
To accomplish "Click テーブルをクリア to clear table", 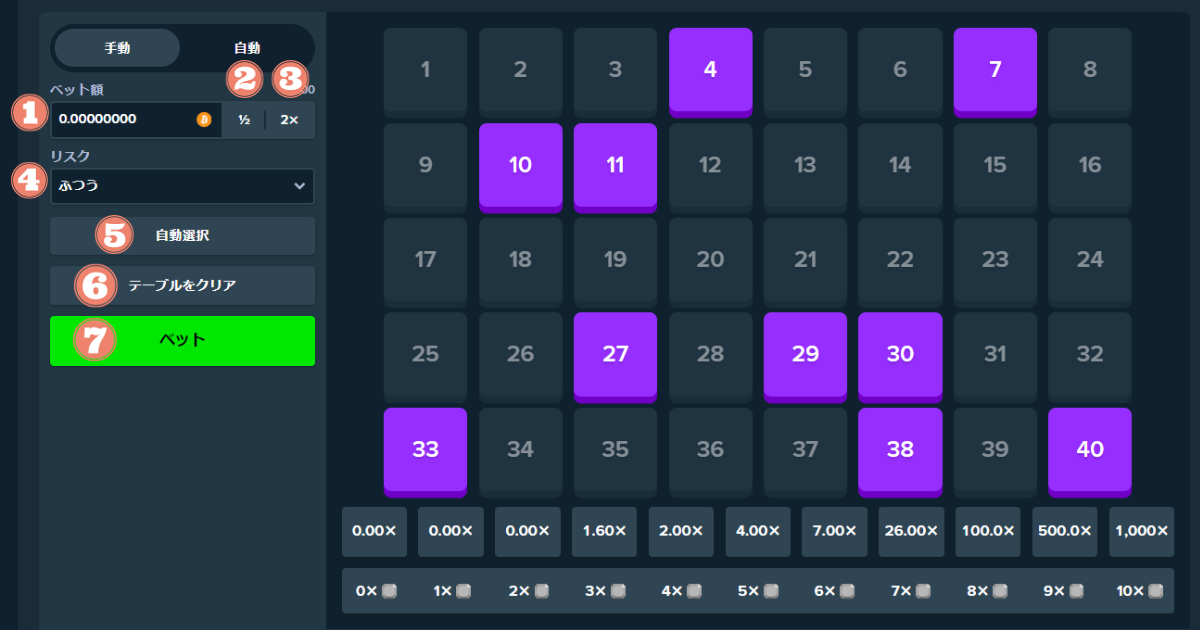I will pyautogui.click(x=182, y=285).
